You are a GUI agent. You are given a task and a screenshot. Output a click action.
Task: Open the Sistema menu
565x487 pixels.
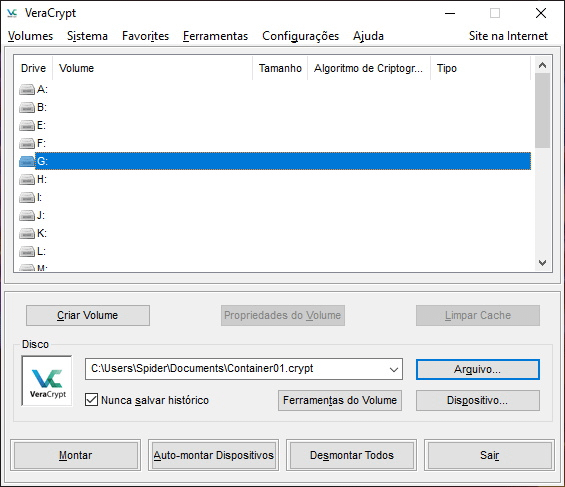[87, 36]
